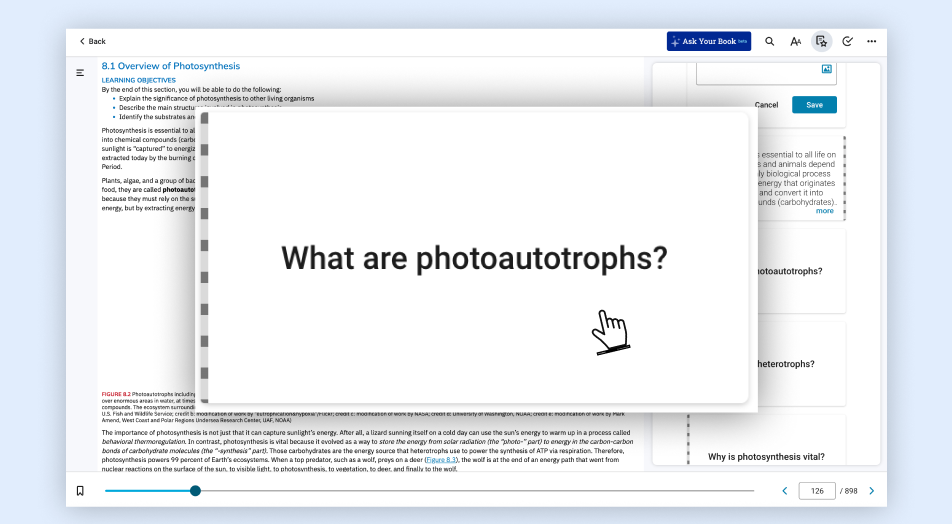Click the flashcard text input box
952x524 pixels.
766,74
